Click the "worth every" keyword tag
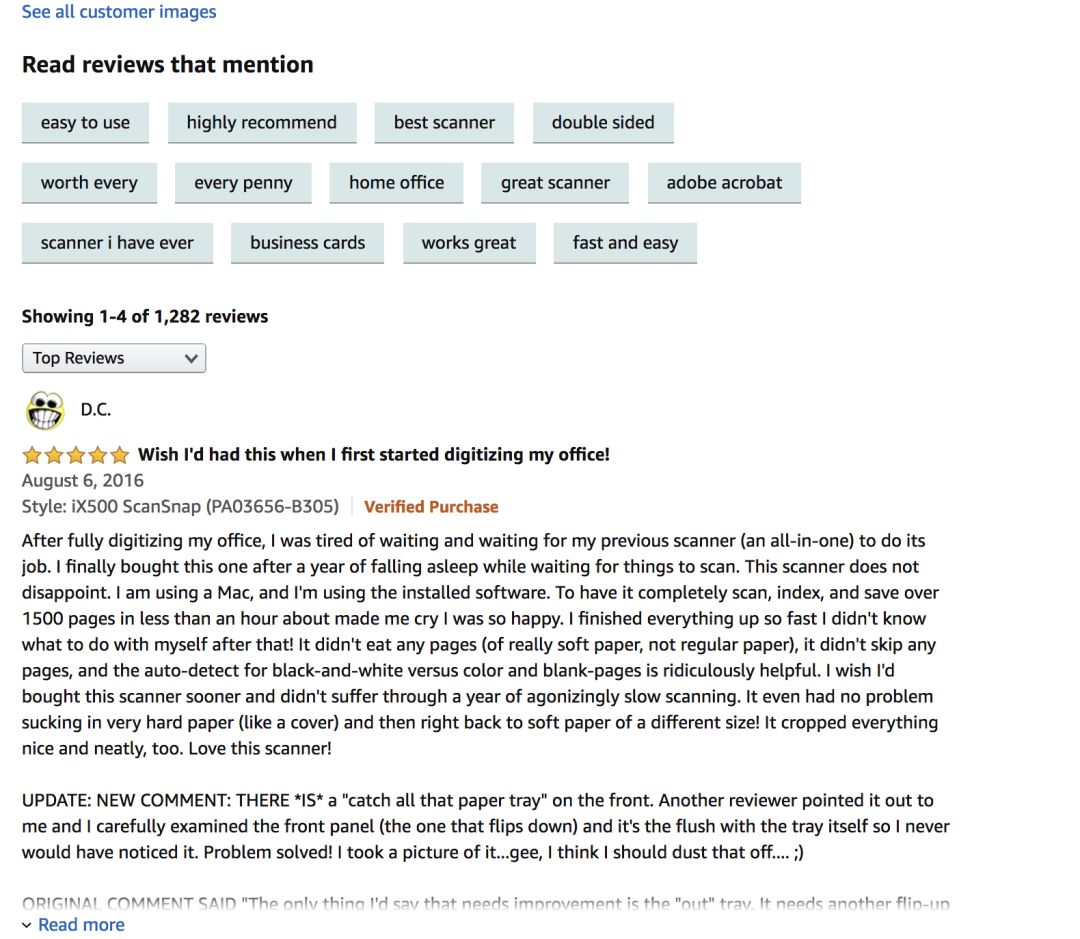The image size is (1080, 939). (x=89, y=183)
